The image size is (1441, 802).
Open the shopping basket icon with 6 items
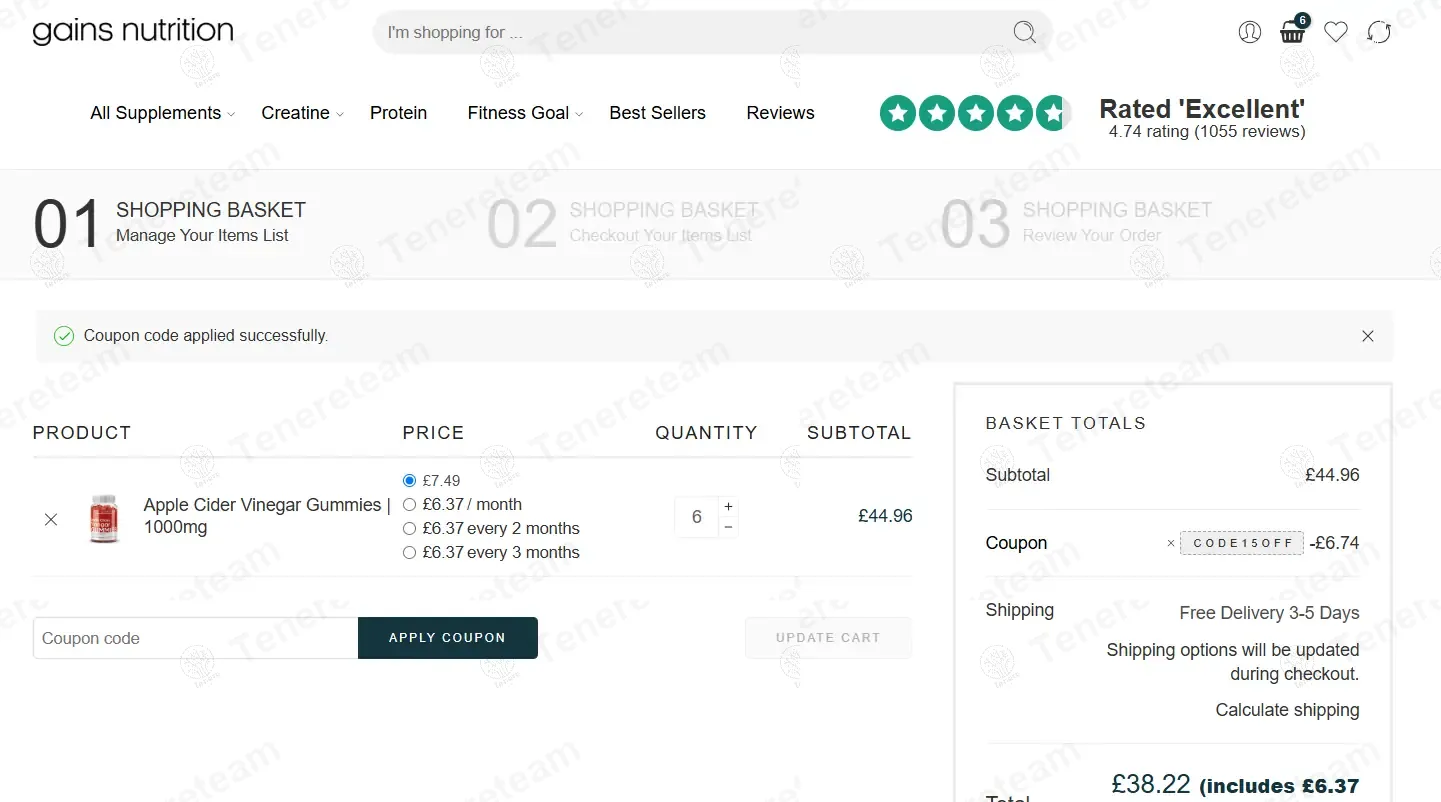1293,30
